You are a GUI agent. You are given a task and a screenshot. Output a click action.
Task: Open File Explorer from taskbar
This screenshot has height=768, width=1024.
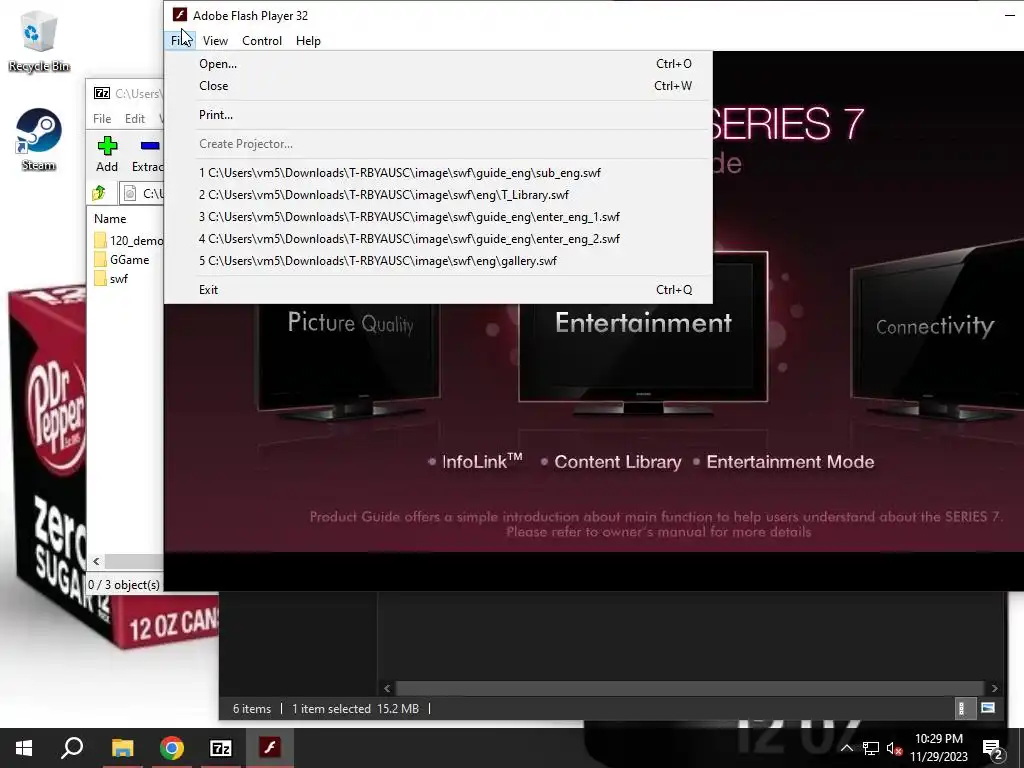click(x=122, y=748)
